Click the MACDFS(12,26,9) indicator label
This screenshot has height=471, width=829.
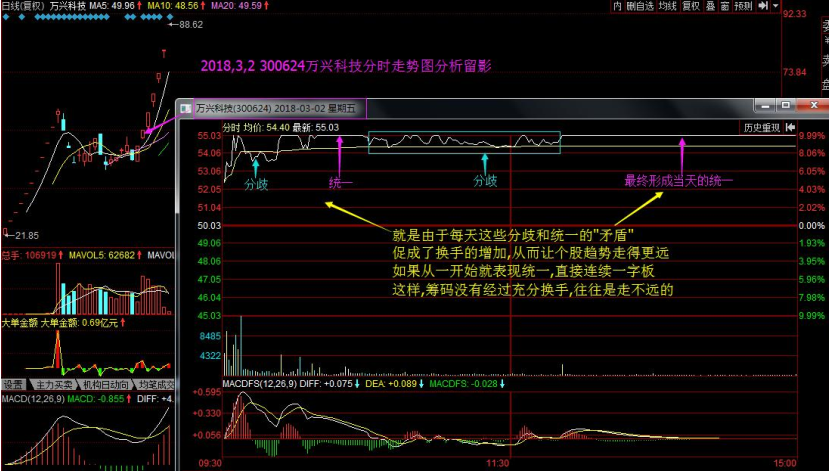click(258, 382)
